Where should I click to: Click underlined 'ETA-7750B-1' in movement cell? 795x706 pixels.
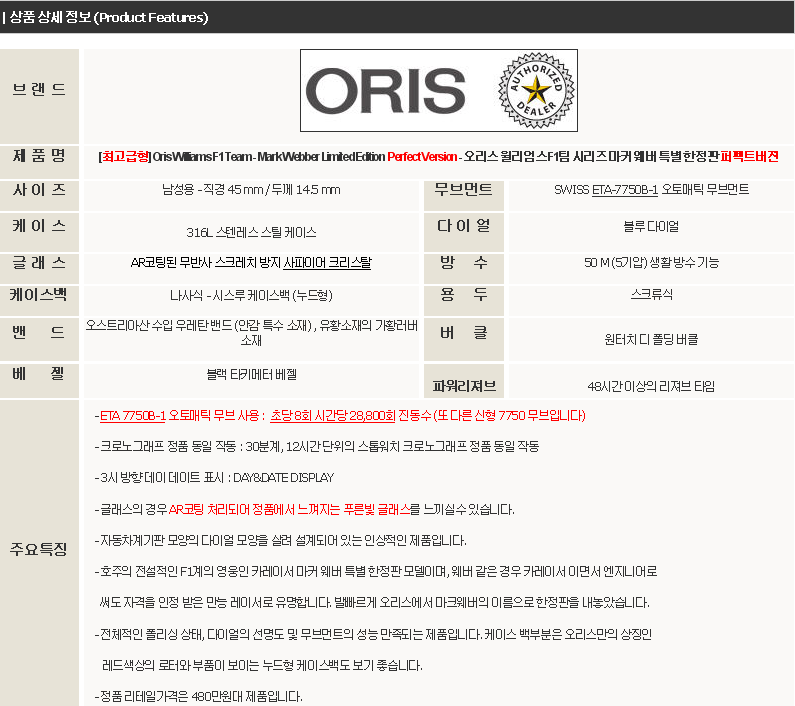coord(625,190)
